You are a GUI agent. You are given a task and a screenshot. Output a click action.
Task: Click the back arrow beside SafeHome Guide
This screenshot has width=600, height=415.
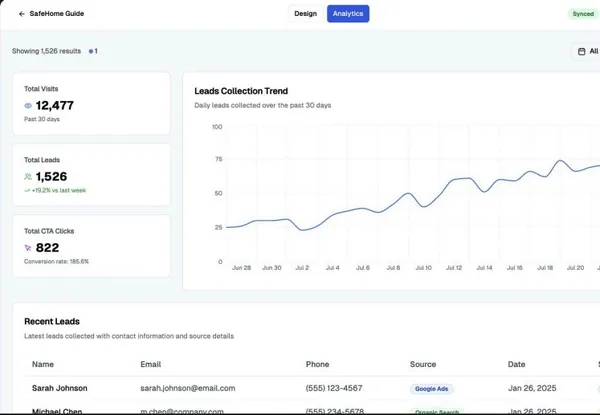[21, 14]
